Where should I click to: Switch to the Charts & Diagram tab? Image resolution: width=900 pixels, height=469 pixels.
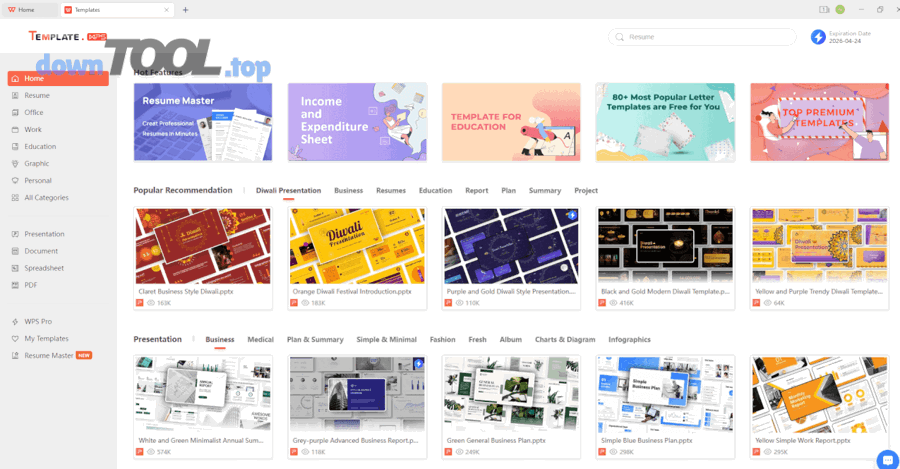(x=565, y=340)
